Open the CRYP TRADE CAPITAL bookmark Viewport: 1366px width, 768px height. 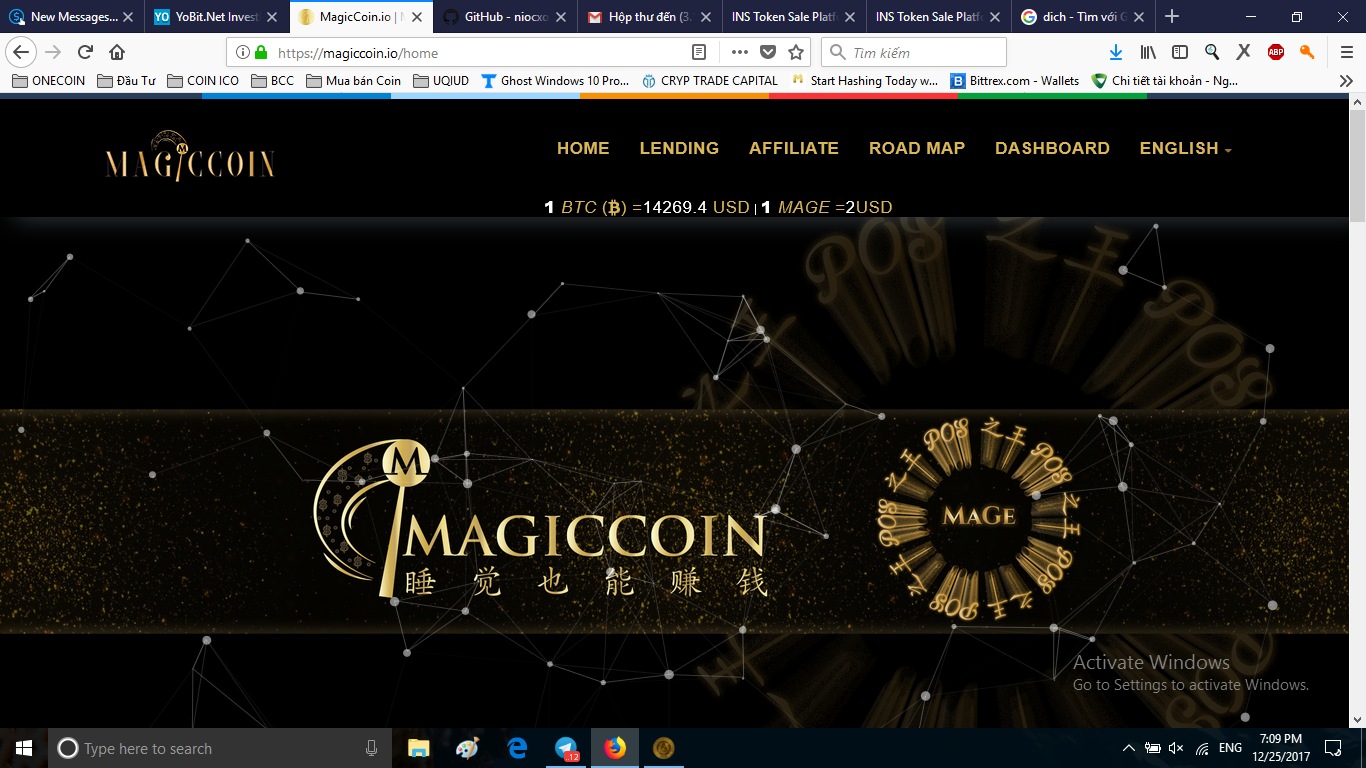[709, 81]
